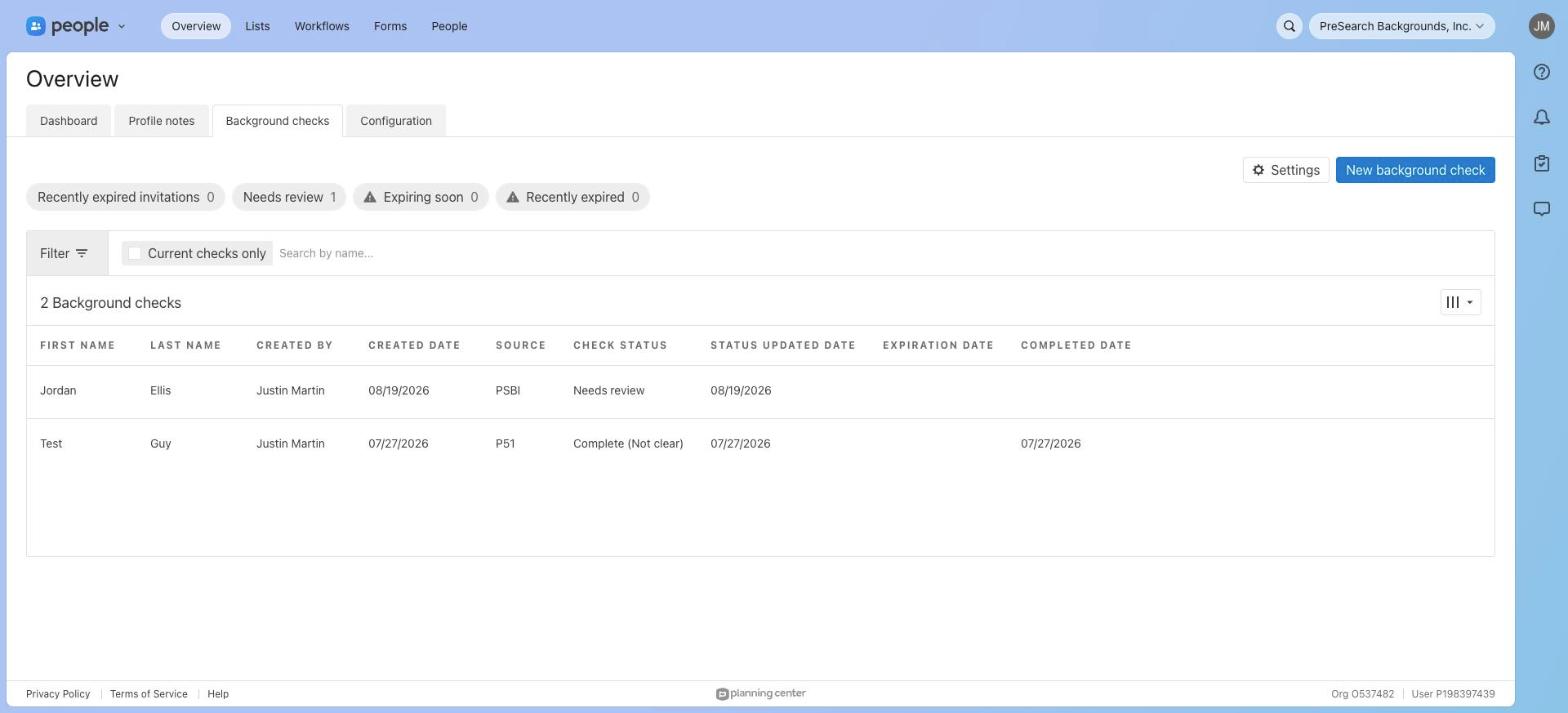1568x713 pixels.
Task: Click the Search by name field
Action: (880, 253)
